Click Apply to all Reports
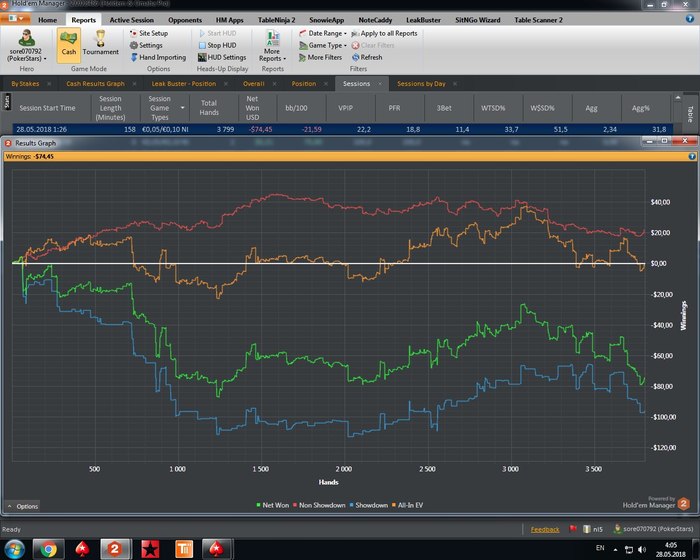This screenshot has height=560, width=700. click(384, 33)
